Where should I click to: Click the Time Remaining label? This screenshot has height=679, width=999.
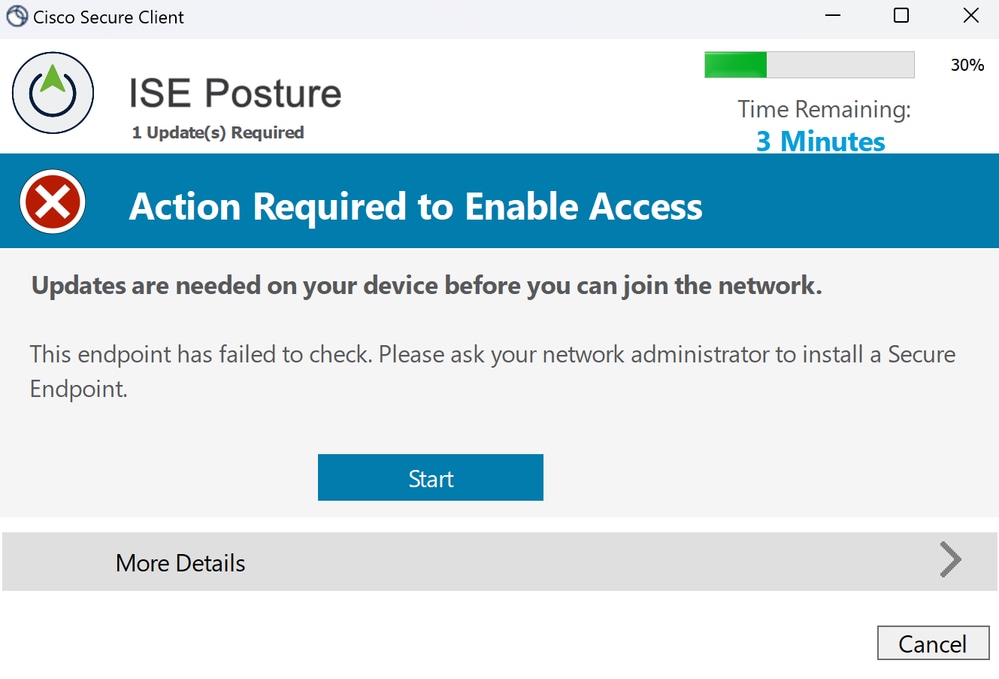[x=824, y=110]
